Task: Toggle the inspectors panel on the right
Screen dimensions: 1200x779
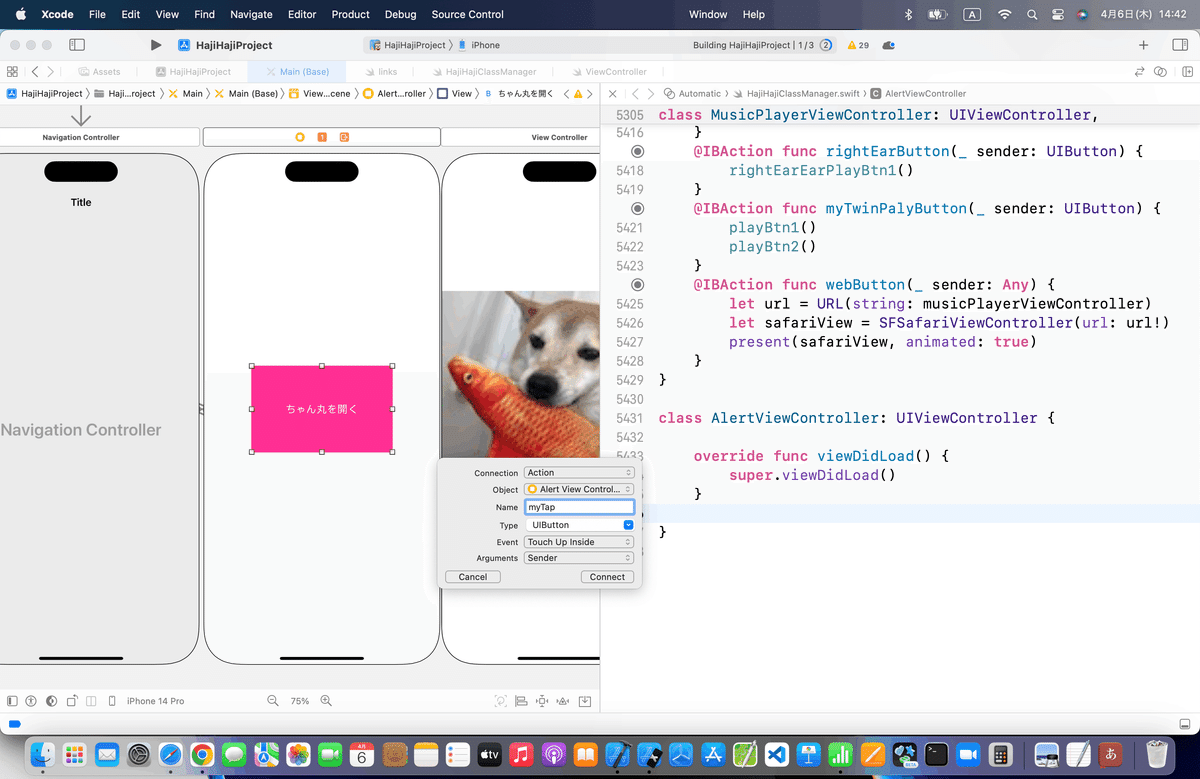Action: pos(1179,45)
